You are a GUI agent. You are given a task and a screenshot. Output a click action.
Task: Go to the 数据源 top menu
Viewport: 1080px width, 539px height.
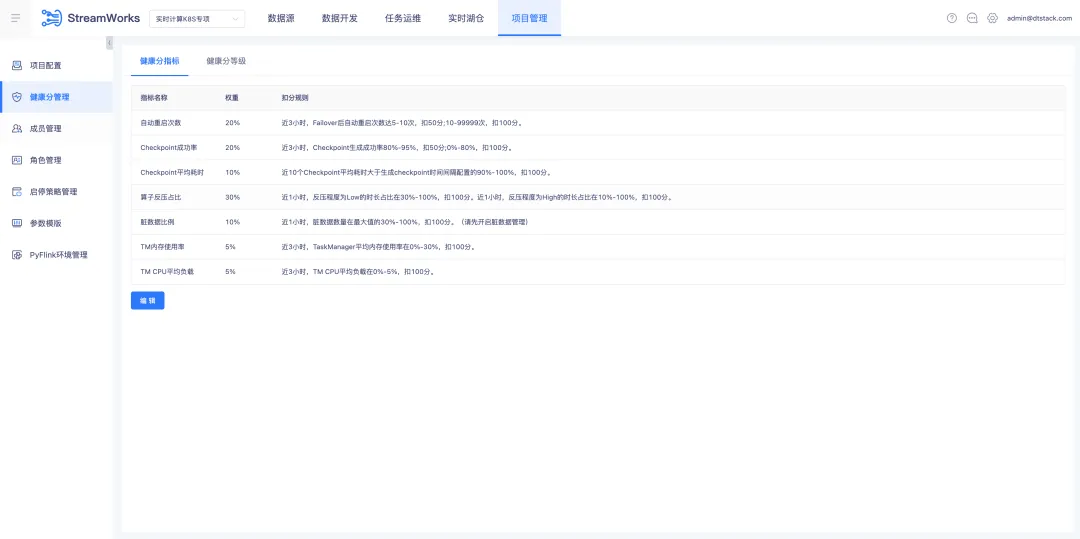click(281, 19)
